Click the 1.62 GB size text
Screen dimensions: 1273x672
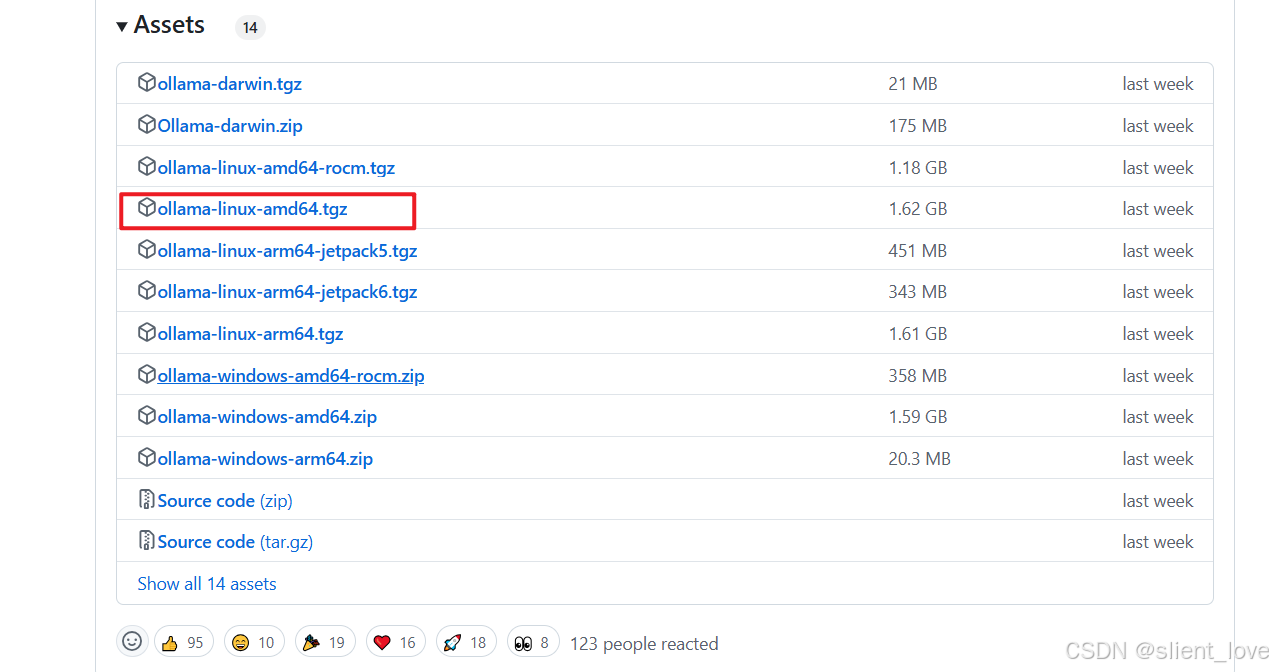point(917,209)
